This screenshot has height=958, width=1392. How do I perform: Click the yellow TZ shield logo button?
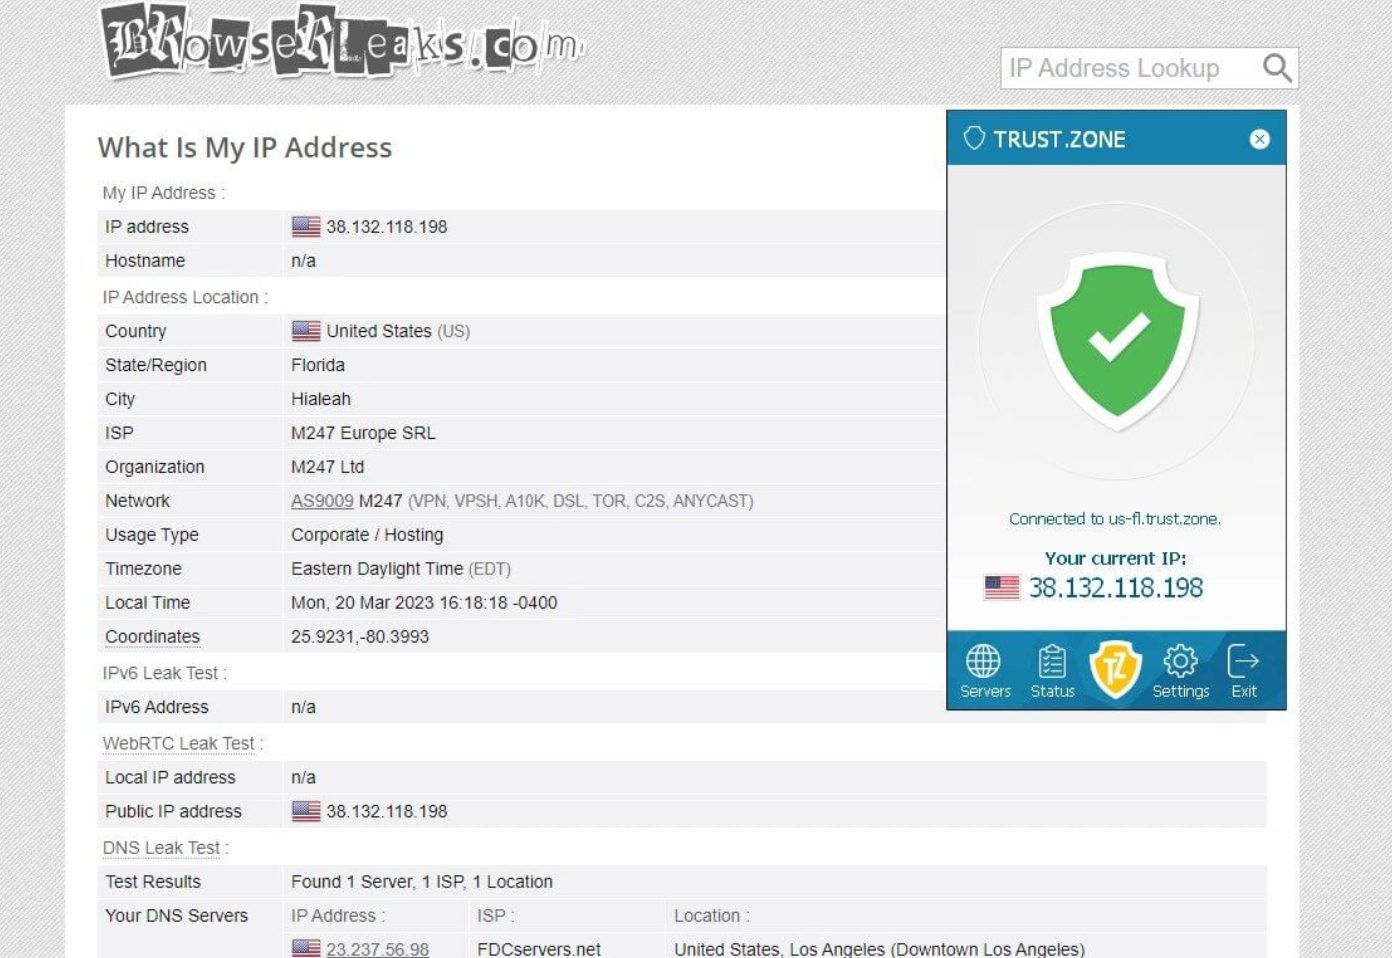click(1115, 669)
